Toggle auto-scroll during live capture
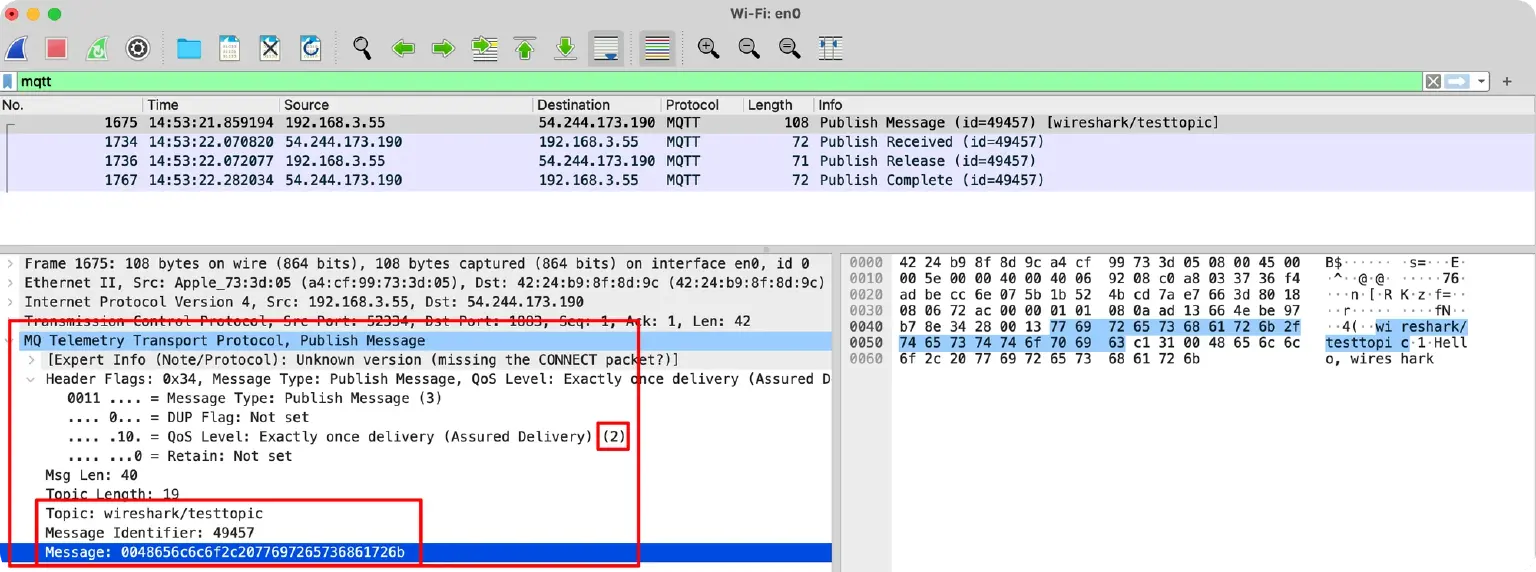 [606, 48]
